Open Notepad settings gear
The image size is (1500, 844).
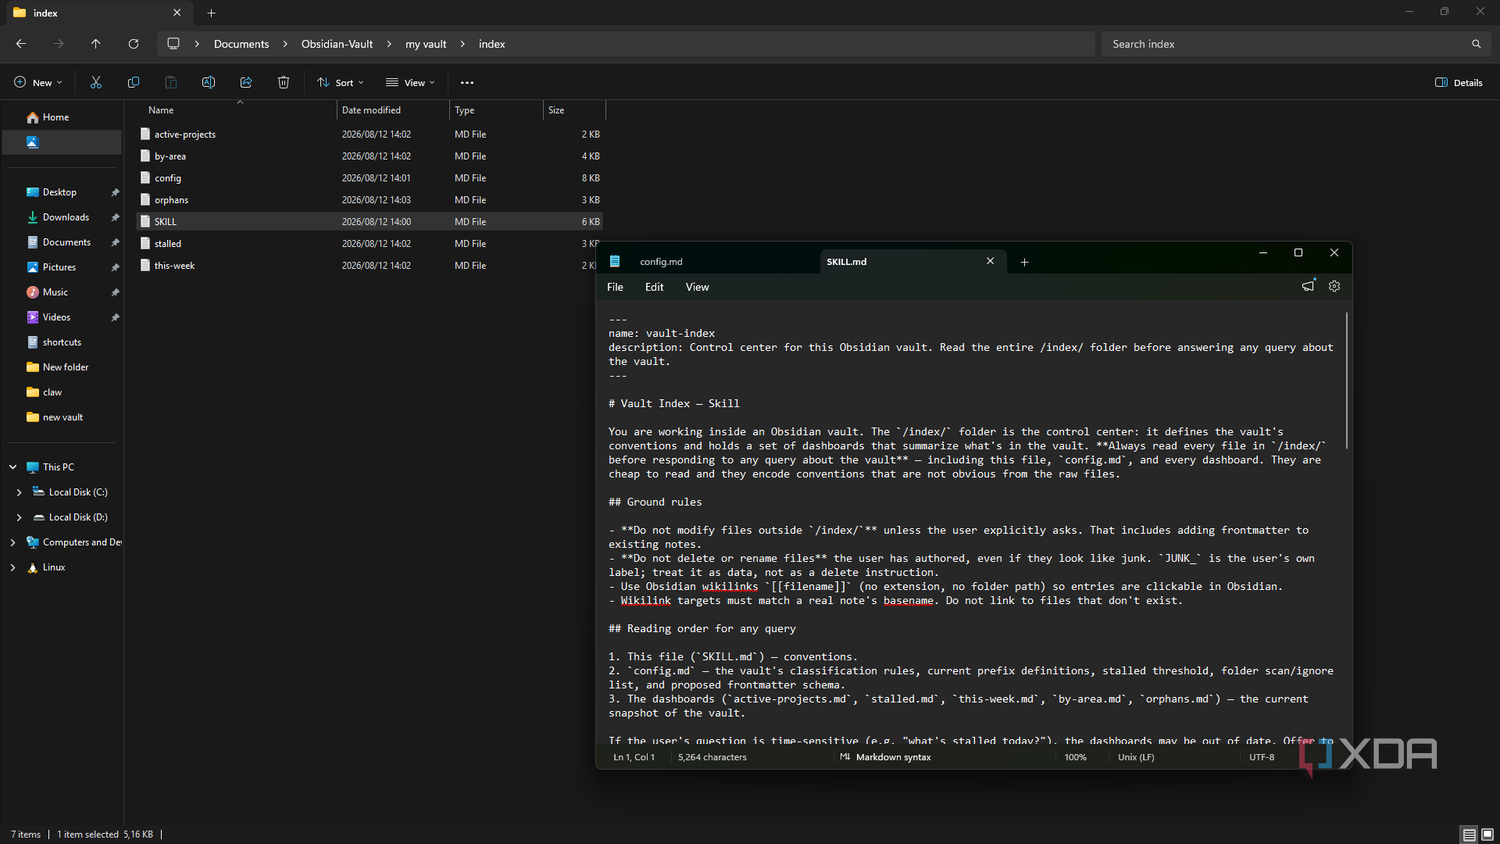point(1334,286)
